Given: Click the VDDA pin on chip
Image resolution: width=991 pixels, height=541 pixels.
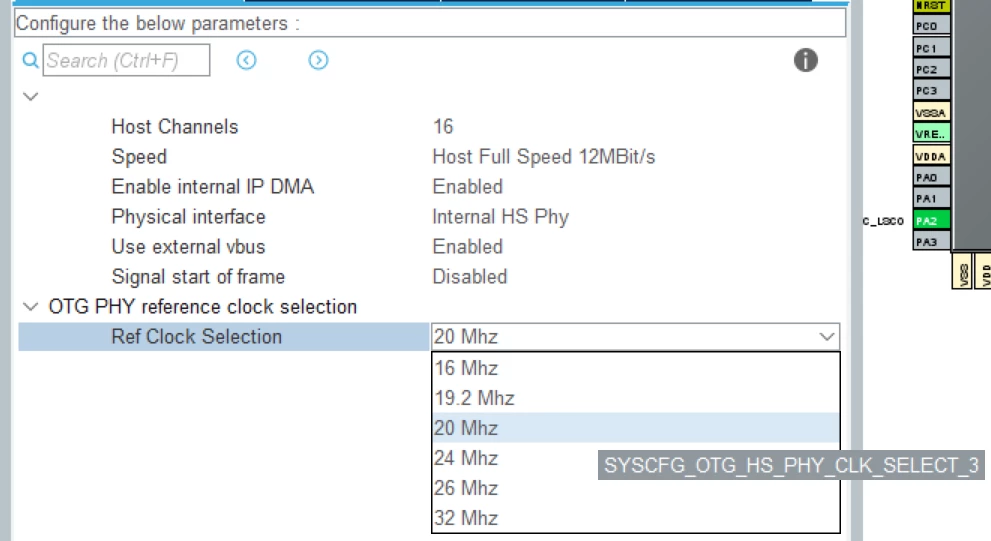Looking at the screenshot, I should tap(932, 156).
